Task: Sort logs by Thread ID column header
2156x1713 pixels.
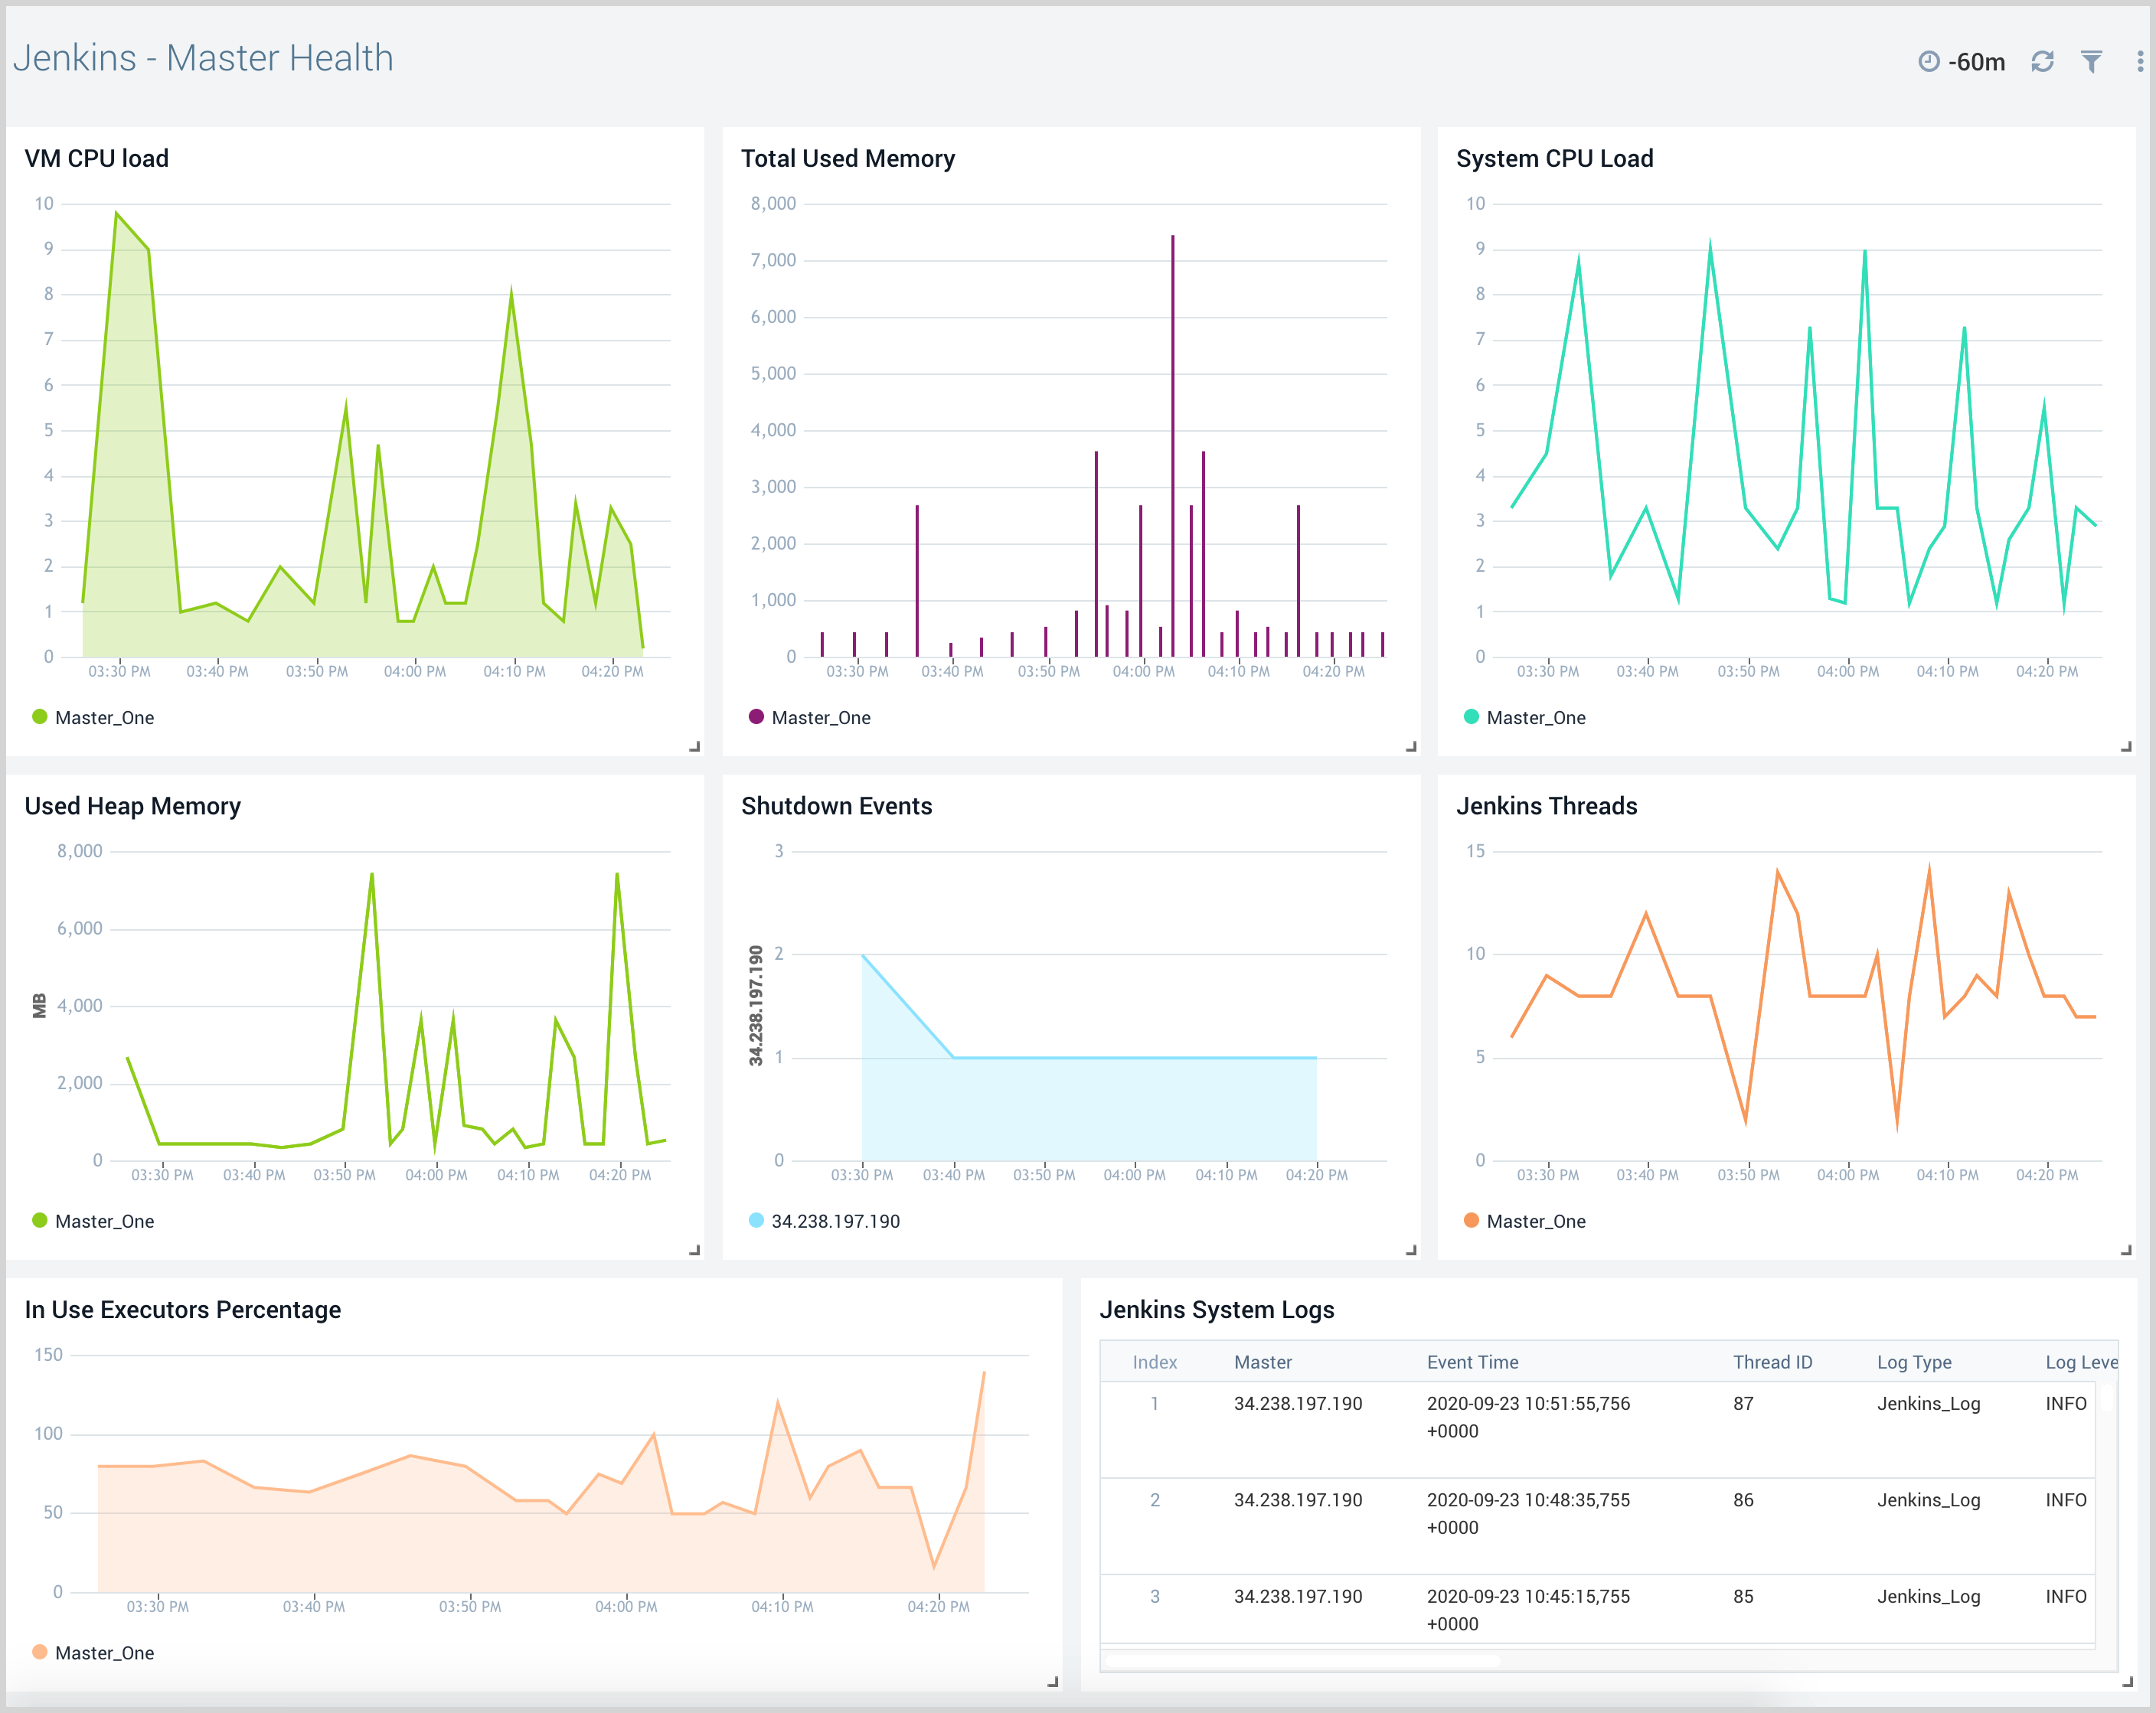Action: pyautogui.click(x=1772, y=1362)
